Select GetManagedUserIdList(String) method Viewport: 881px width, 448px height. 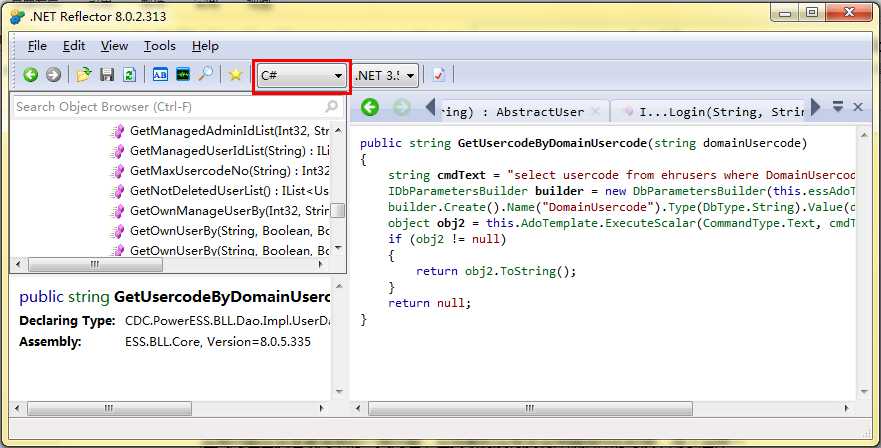pyautogui.click(x=229, y=151)
